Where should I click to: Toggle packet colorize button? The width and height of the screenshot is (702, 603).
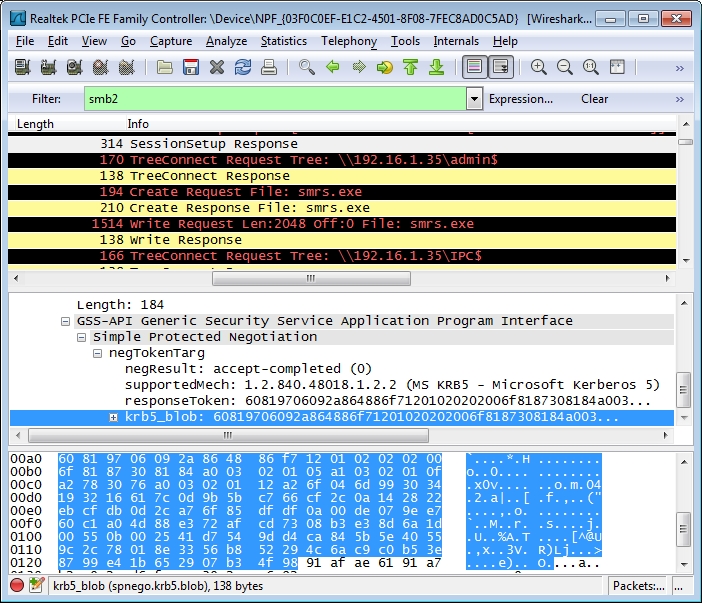coord(475,67)
